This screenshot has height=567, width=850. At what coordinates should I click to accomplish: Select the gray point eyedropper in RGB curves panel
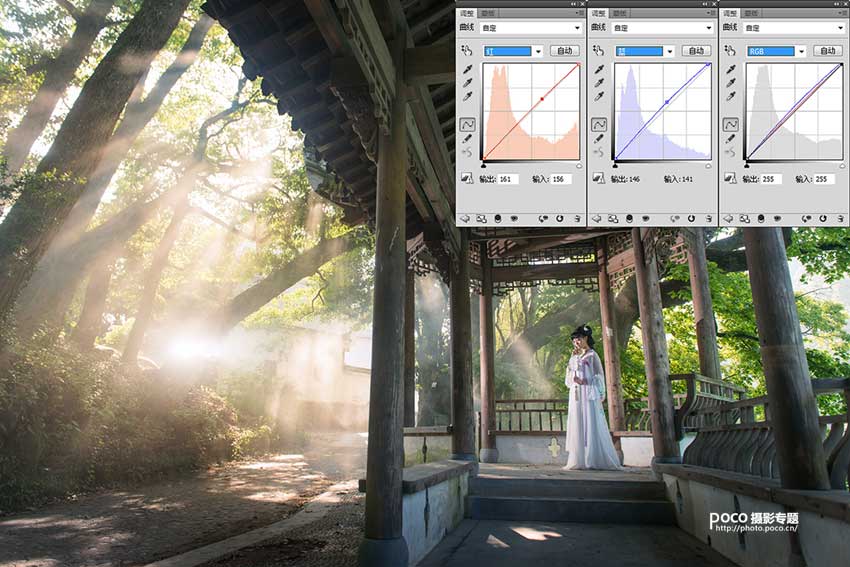click(730, 83)
